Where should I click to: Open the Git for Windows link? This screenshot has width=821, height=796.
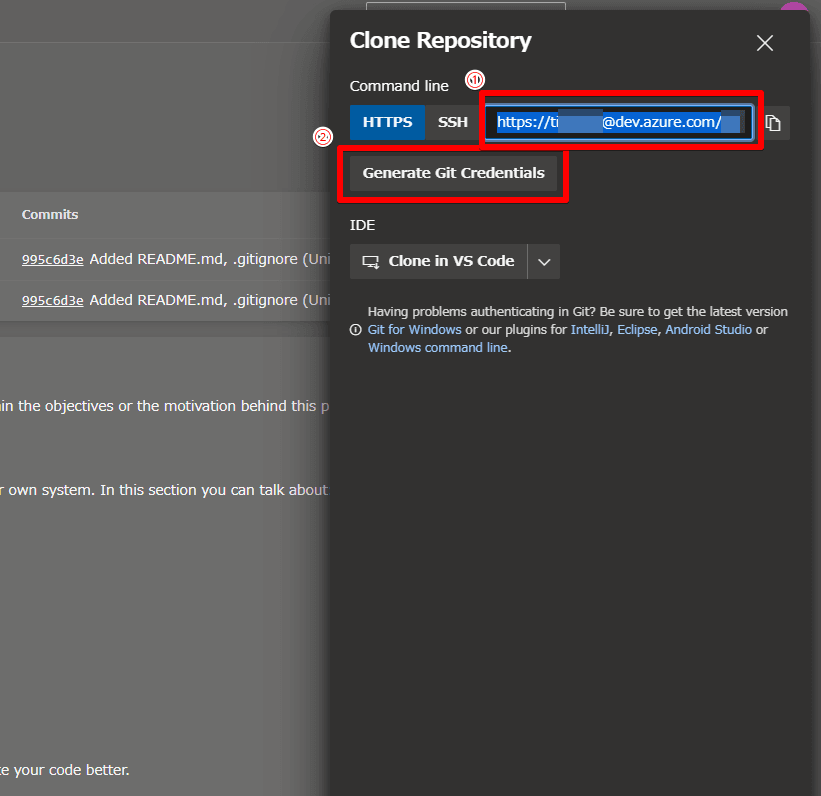[x=414, y=330]
